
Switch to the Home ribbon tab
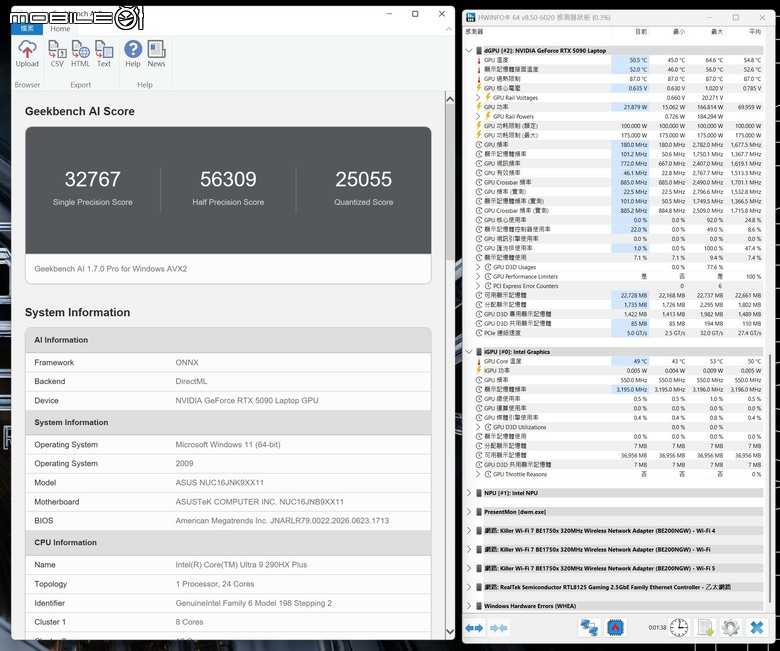point(60,29)
